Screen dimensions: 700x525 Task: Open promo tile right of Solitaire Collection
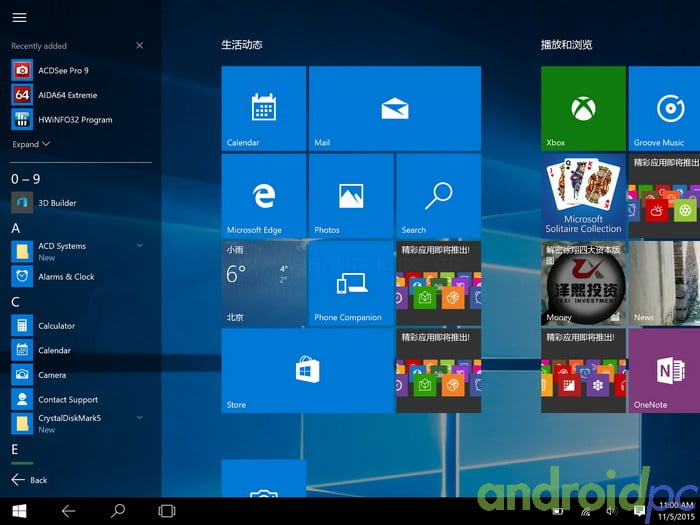click(x=664, y=196)
